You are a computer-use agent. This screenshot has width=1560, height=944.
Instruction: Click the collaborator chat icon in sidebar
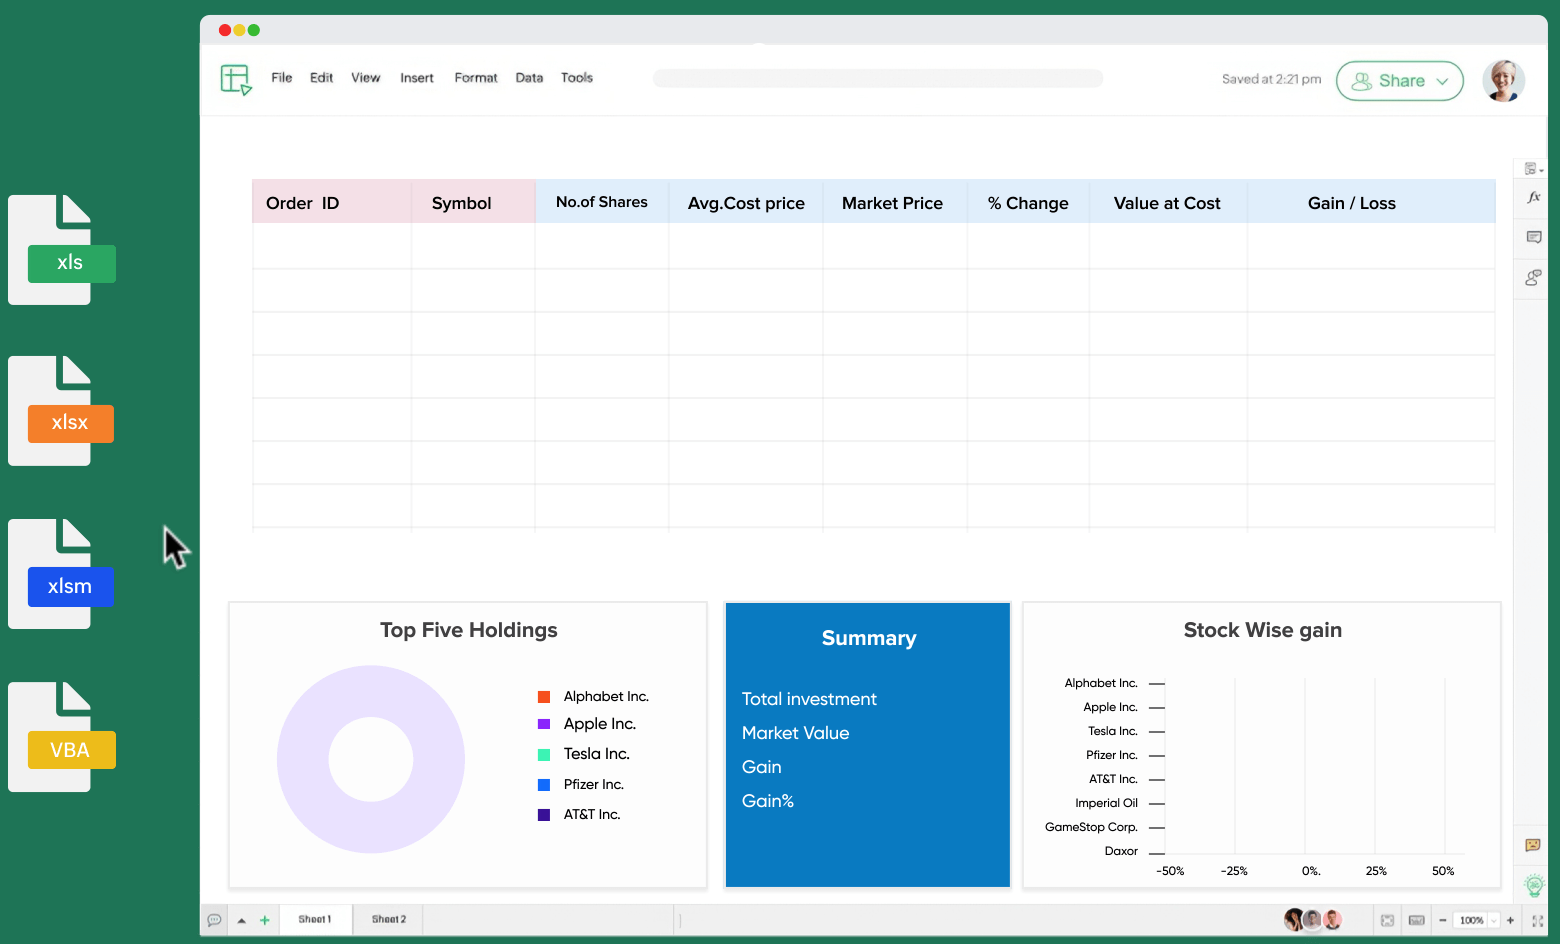(x=1533, y=278)
